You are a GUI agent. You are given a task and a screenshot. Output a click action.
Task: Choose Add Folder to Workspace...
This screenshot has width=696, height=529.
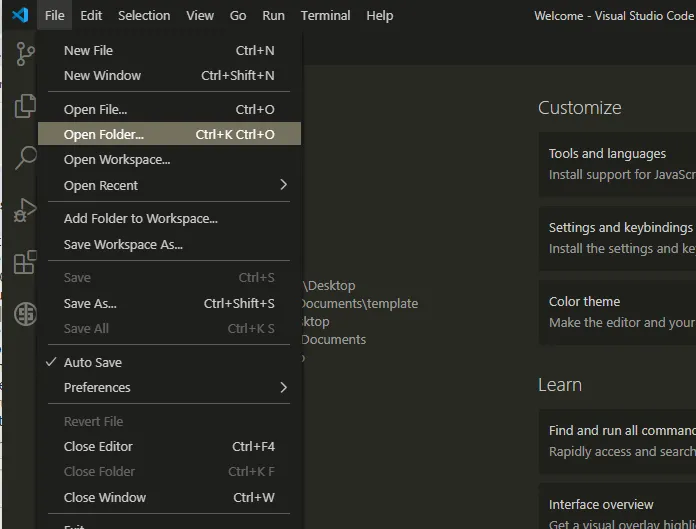click(169, 219)
